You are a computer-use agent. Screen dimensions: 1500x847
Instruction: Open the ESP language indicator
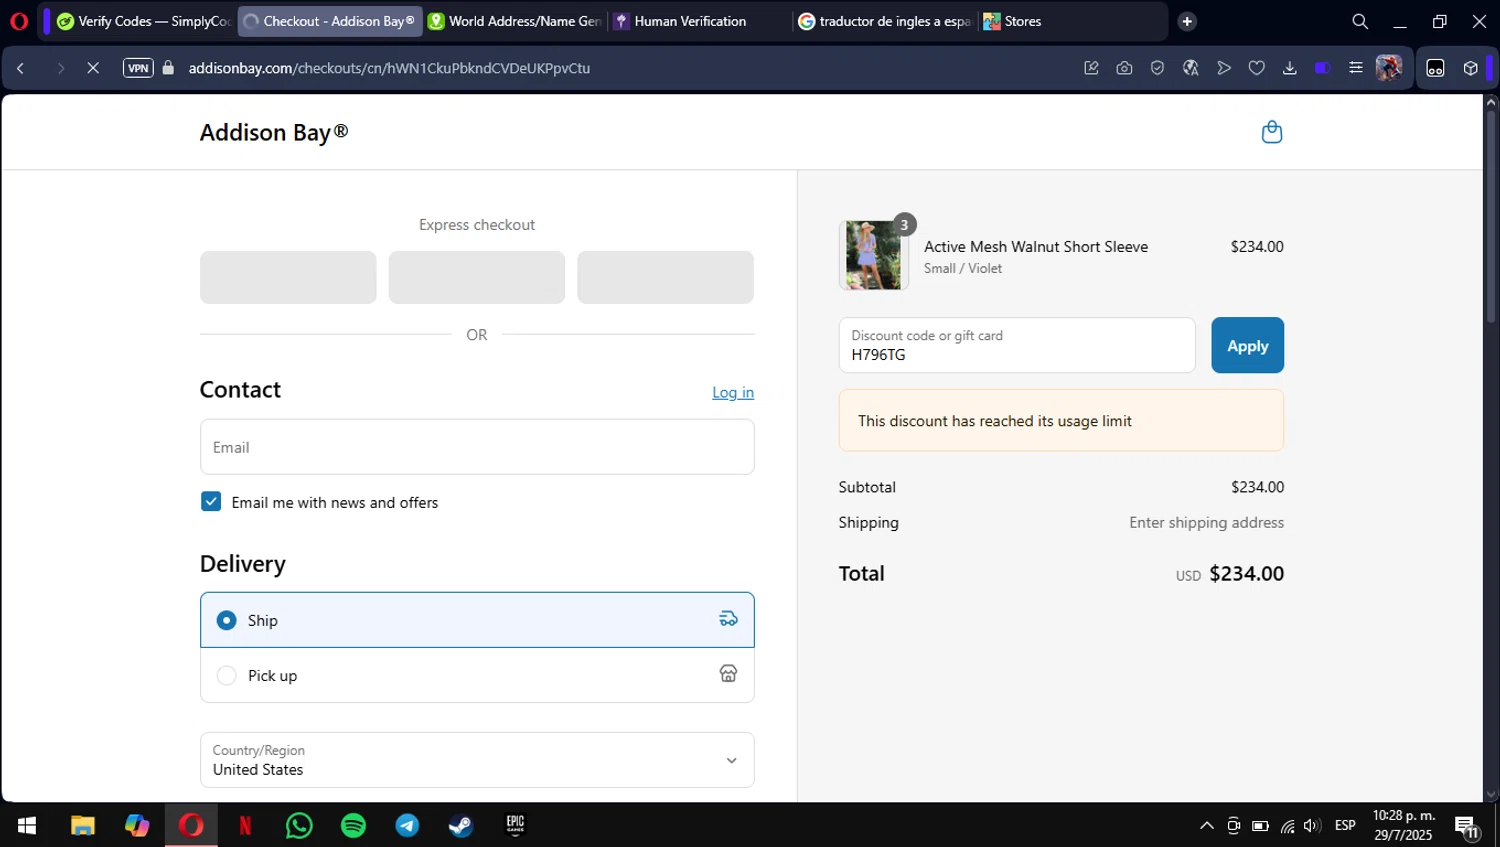(1345, 825)
